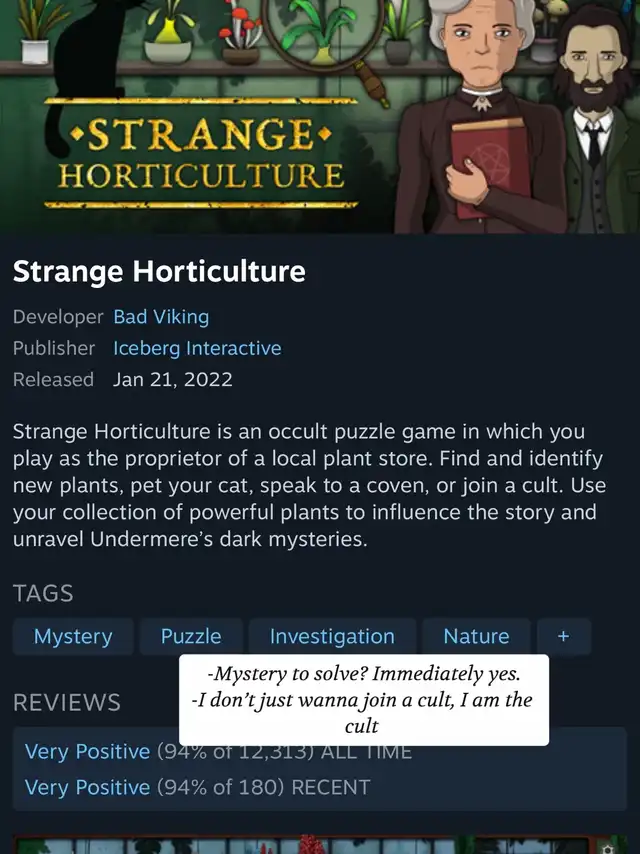Open the game screenshot thumbnail at bottom
This screenshot has width=640, height=854.
click(320, 844)
